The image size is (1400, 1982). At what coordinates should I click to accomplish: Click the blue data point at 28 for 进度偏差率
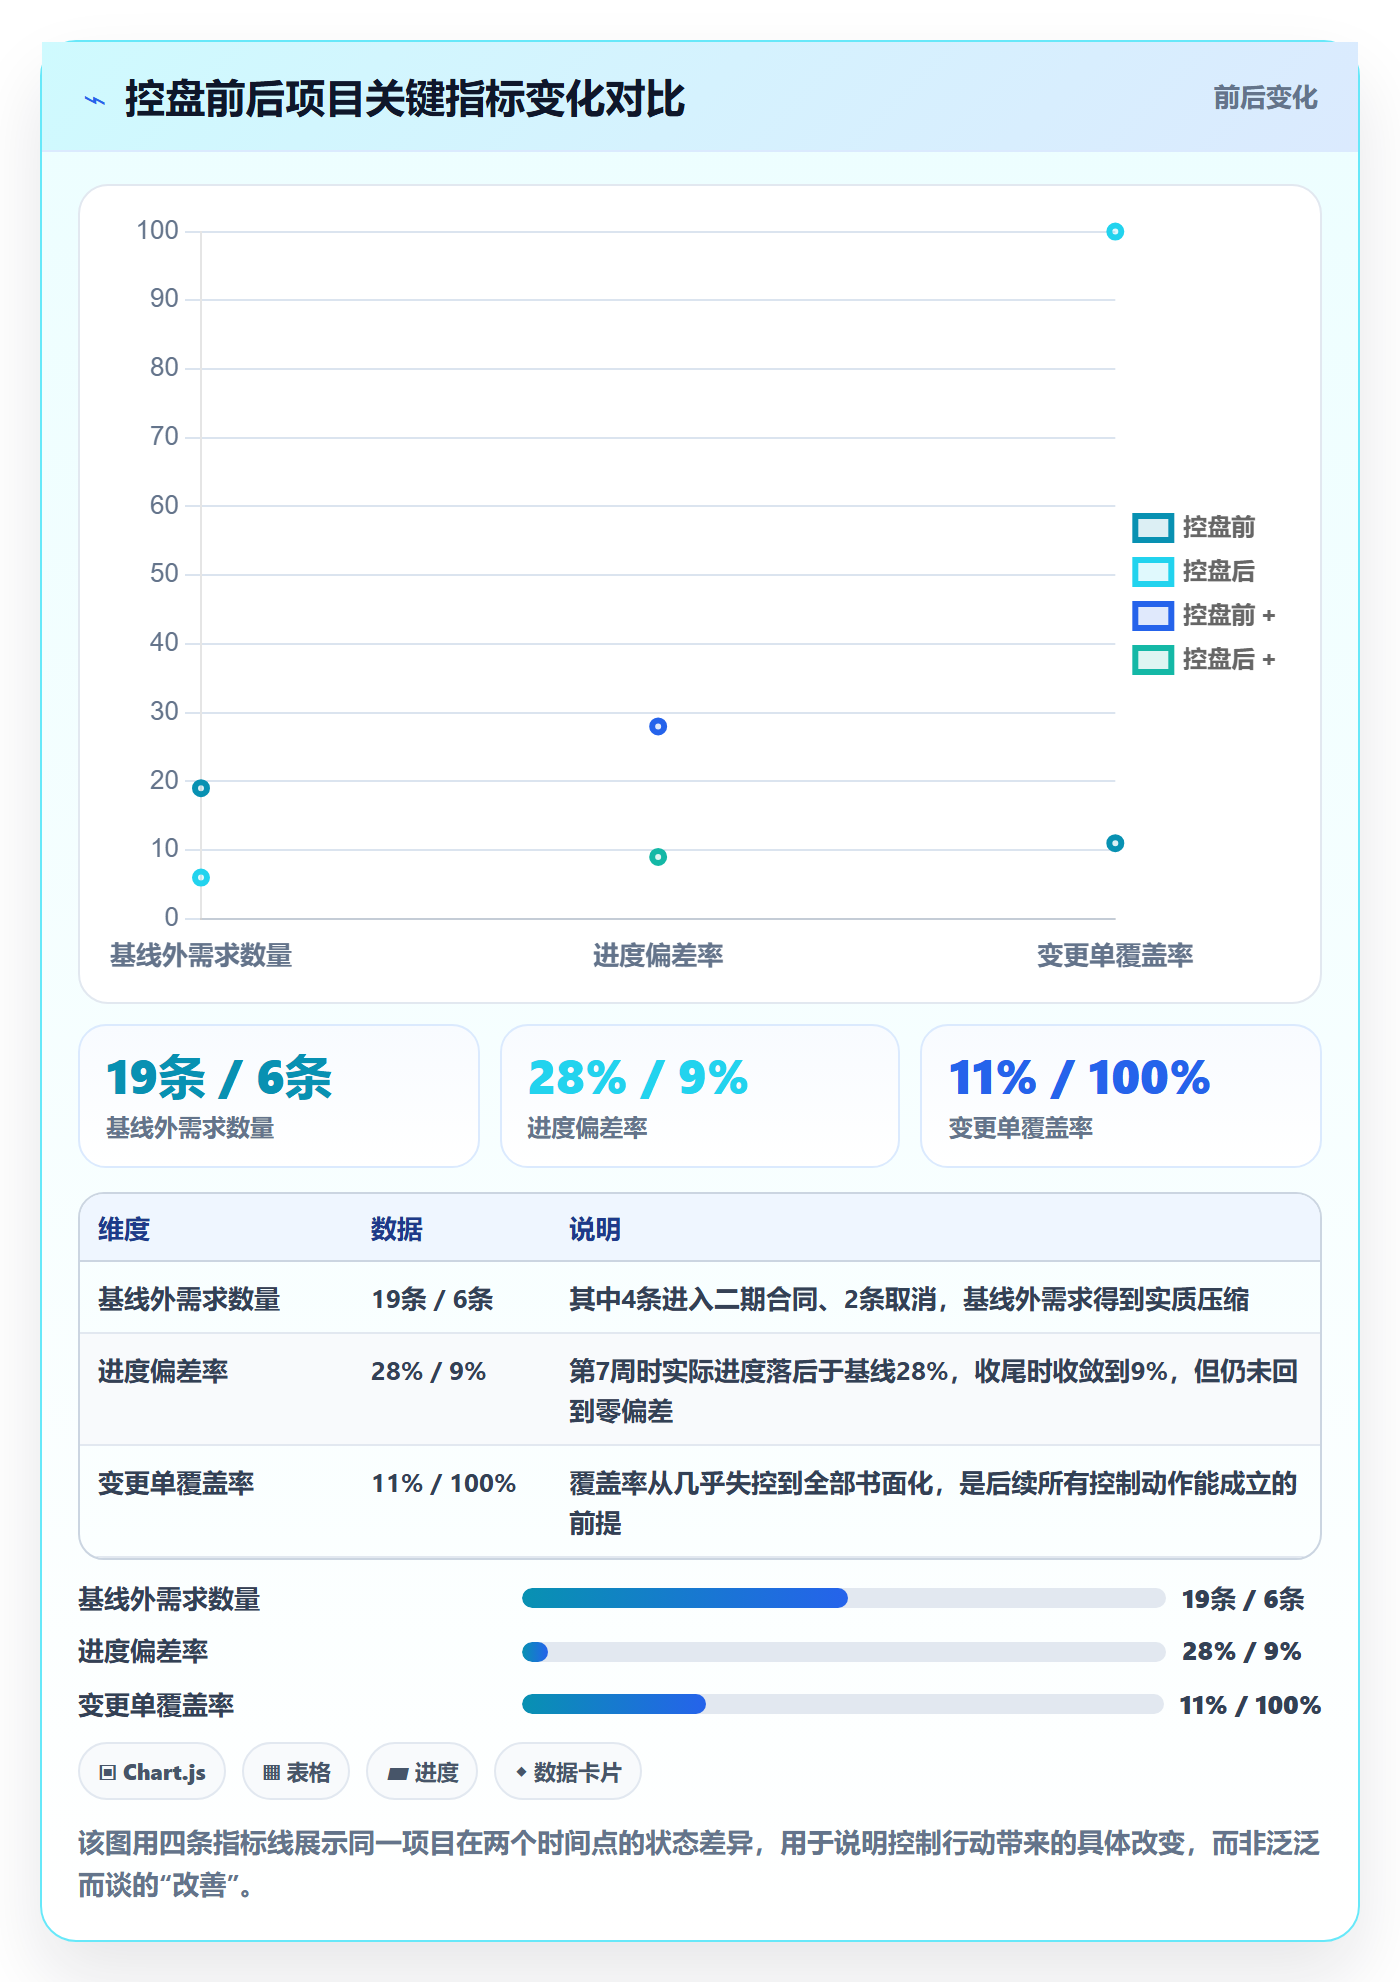tap(658, 726)
